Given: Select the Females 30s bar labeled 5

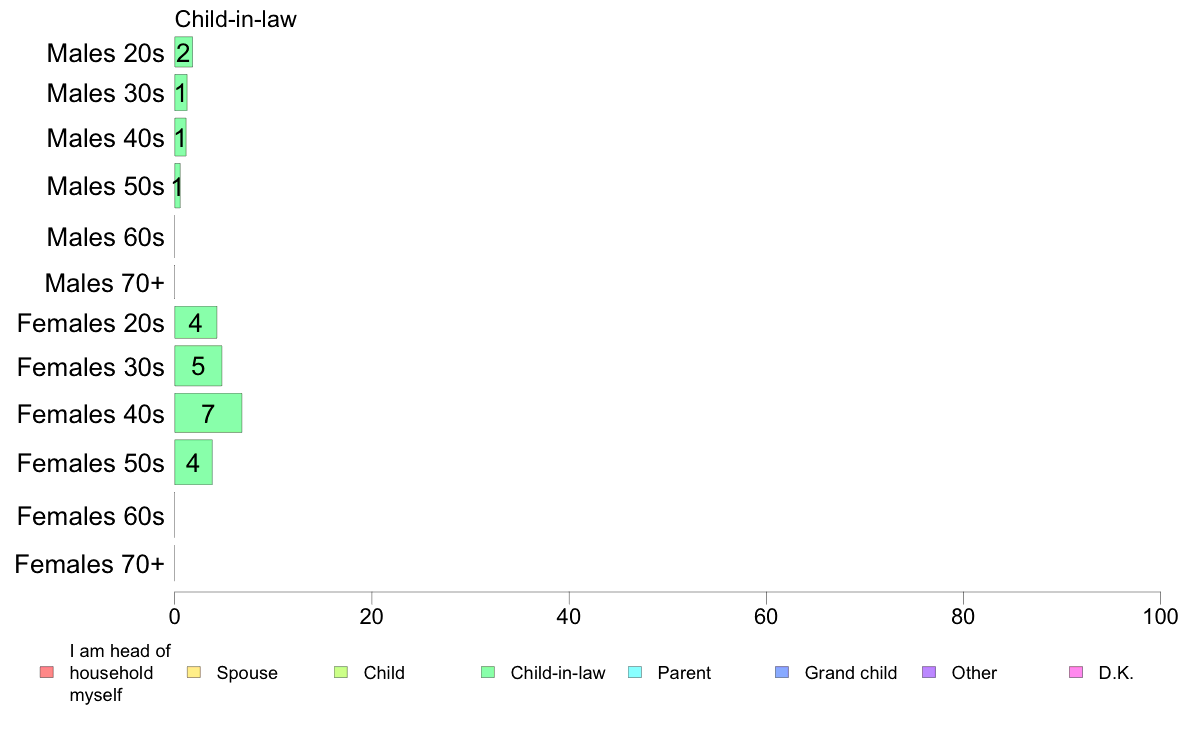Looking at the screenshot, I should pos(199,366).
